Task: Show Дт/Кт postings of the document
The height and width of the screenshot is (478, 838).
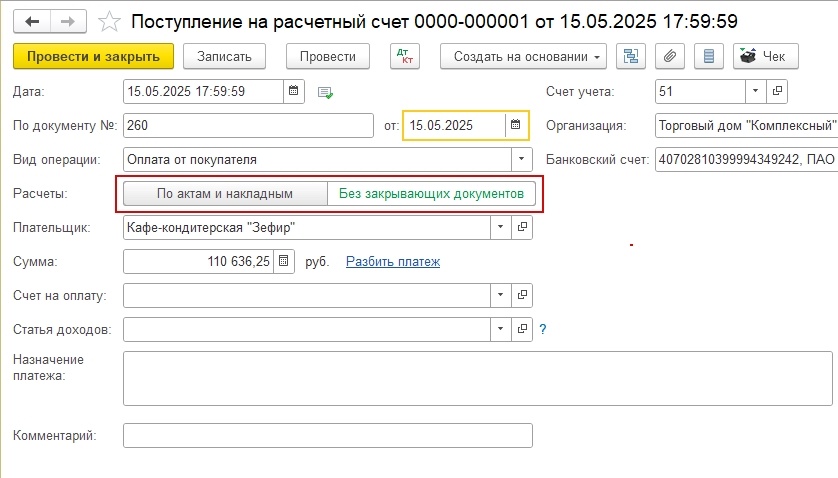Action: [x=405, y=56]
